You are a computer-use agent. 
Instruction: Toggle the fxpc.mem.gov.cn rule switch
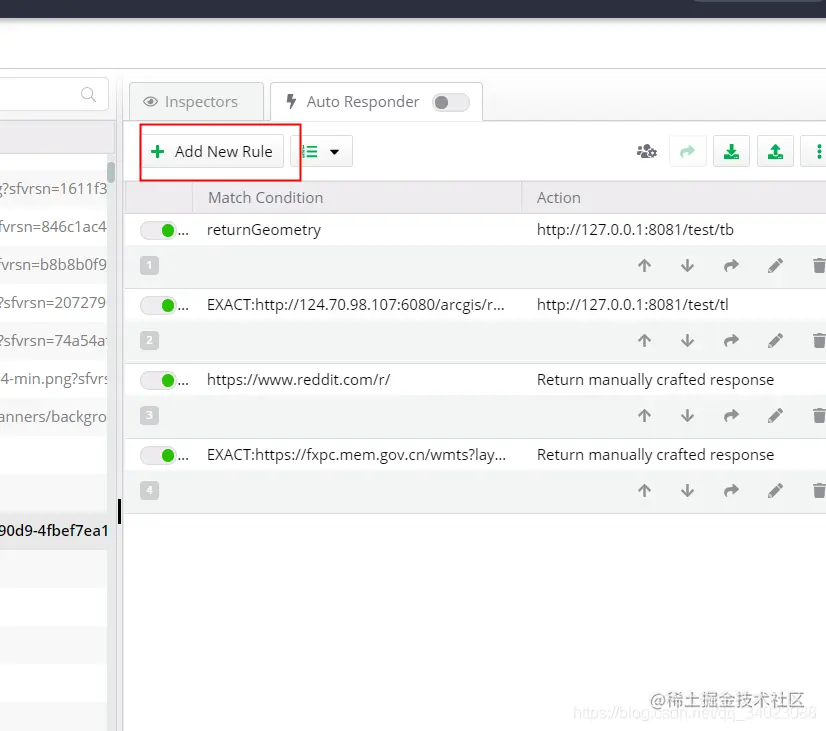point(158,455)
